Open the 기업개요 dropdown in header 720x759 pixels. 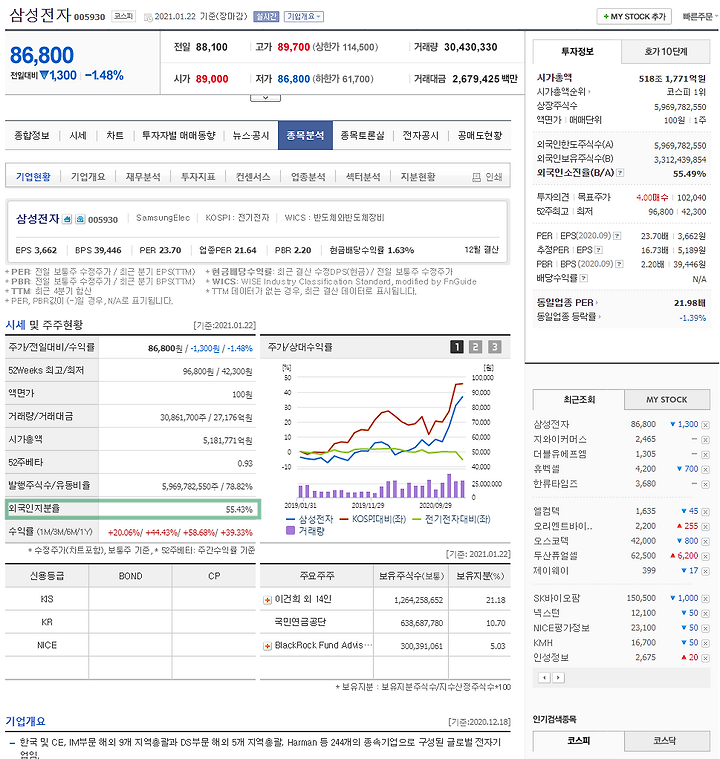tap(304, 16)
